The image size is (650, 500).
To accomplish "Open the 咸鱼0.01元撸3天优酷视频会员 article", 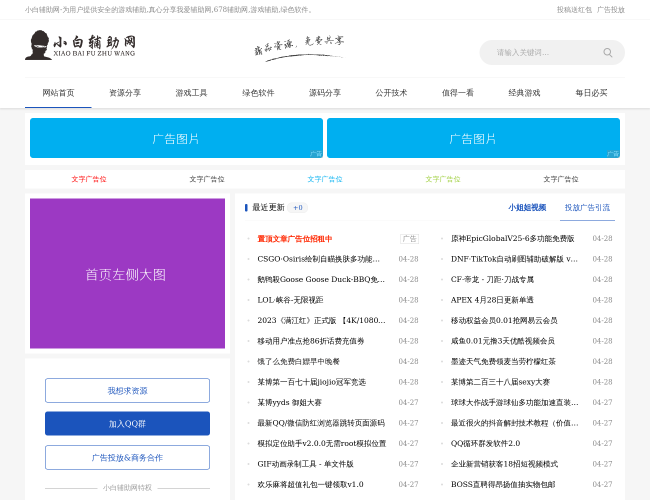I will (503, 341).
